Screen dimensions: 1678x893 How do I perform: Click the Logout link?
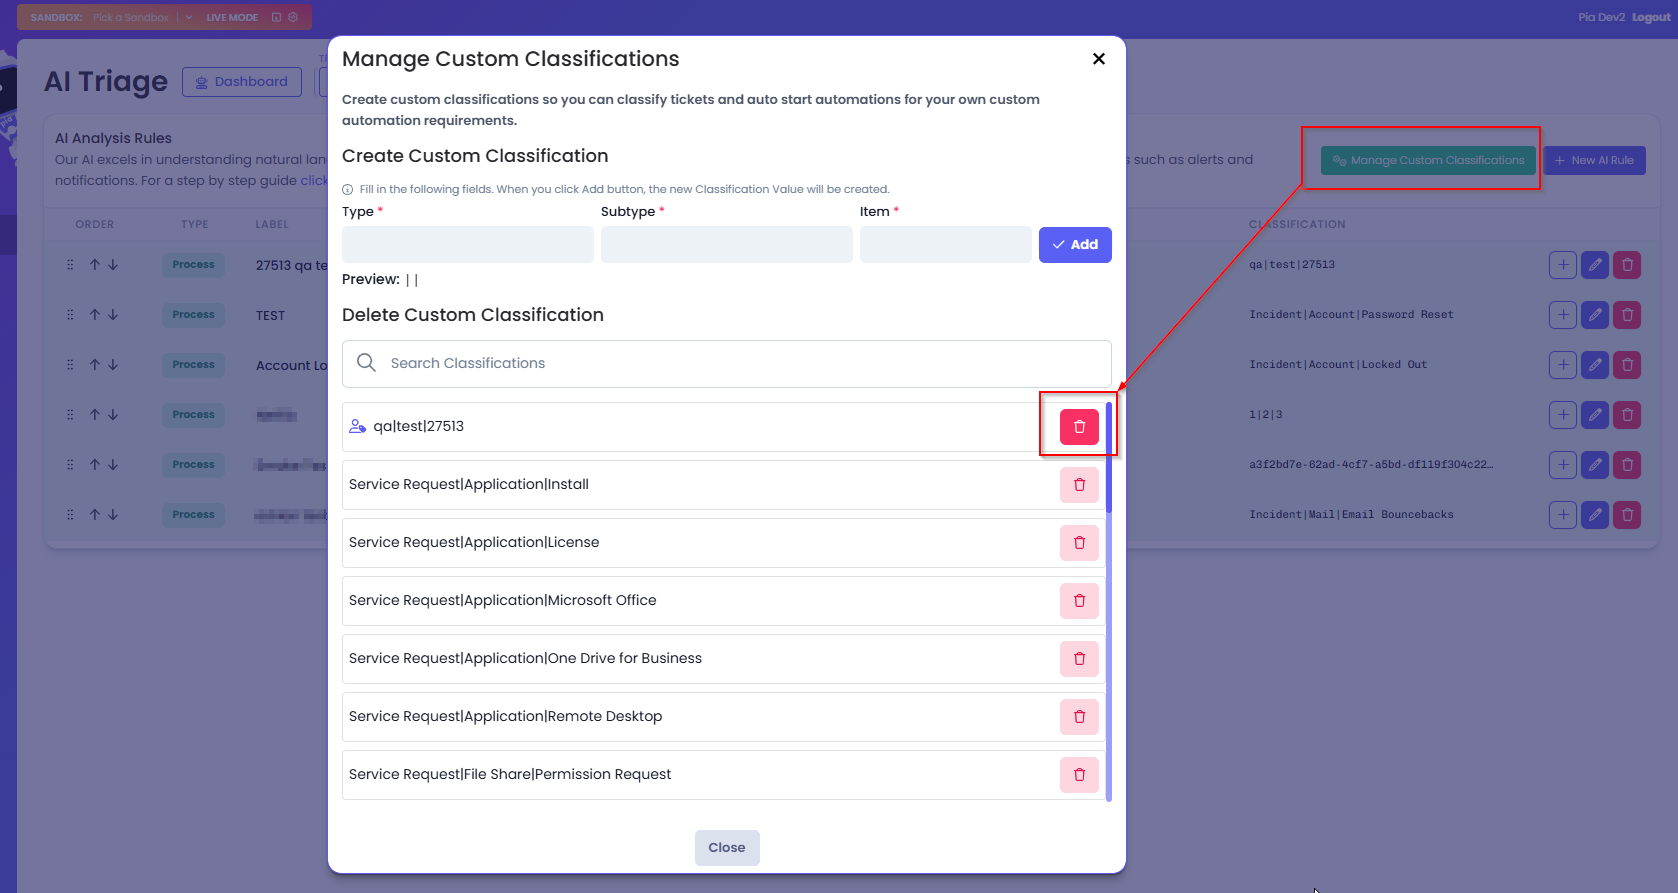tap(1651, 17)
